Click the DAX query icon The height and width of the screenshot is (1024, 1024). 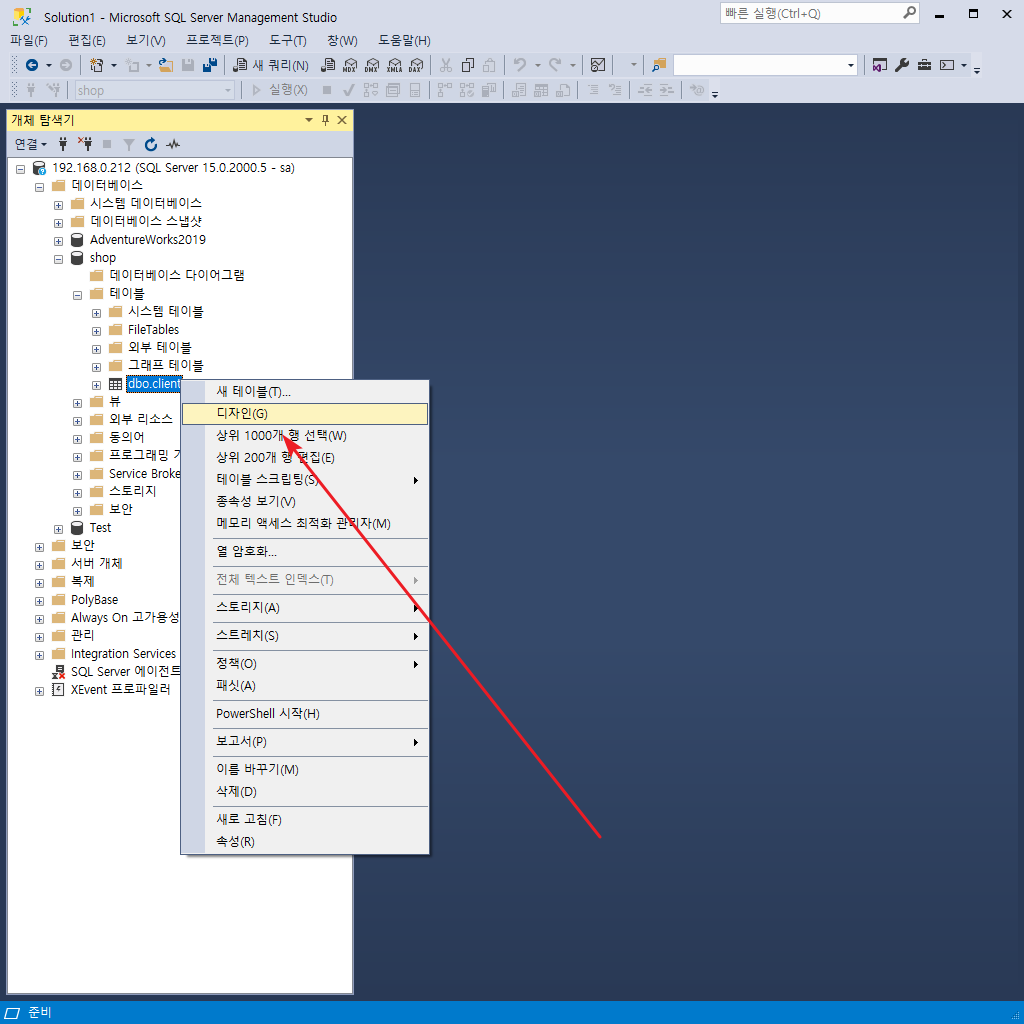click(416, 65)
